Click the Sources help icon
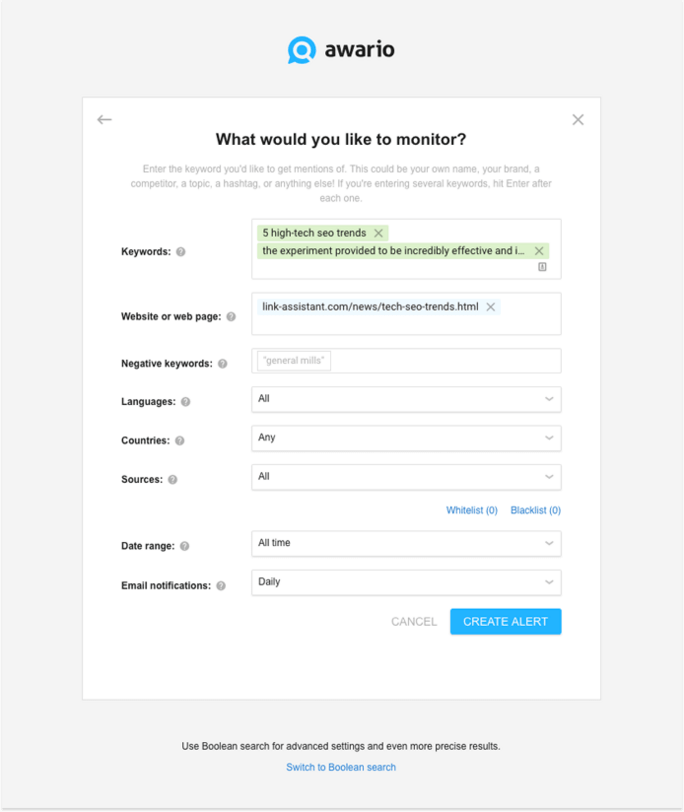This screenshot has width=684, height=812. tap(174, 479)
